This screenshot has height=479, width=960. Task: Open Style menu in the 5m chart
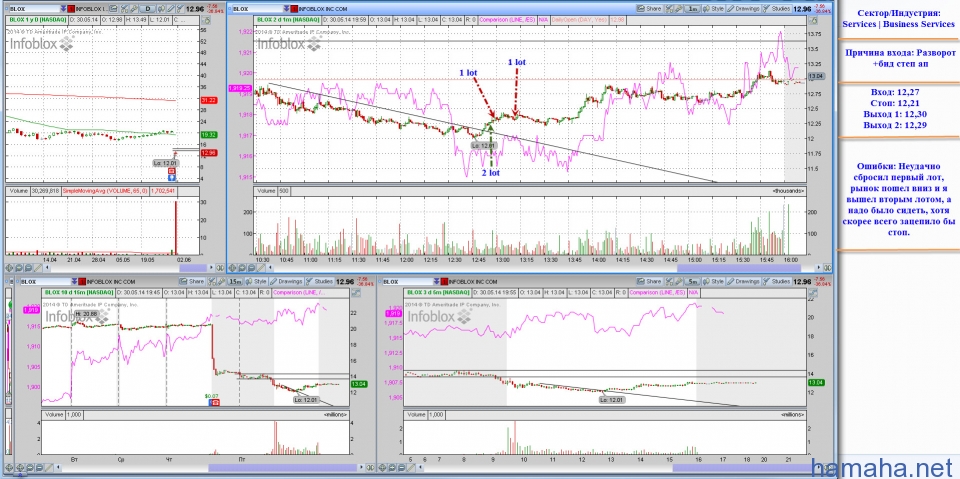pos(714,281)
